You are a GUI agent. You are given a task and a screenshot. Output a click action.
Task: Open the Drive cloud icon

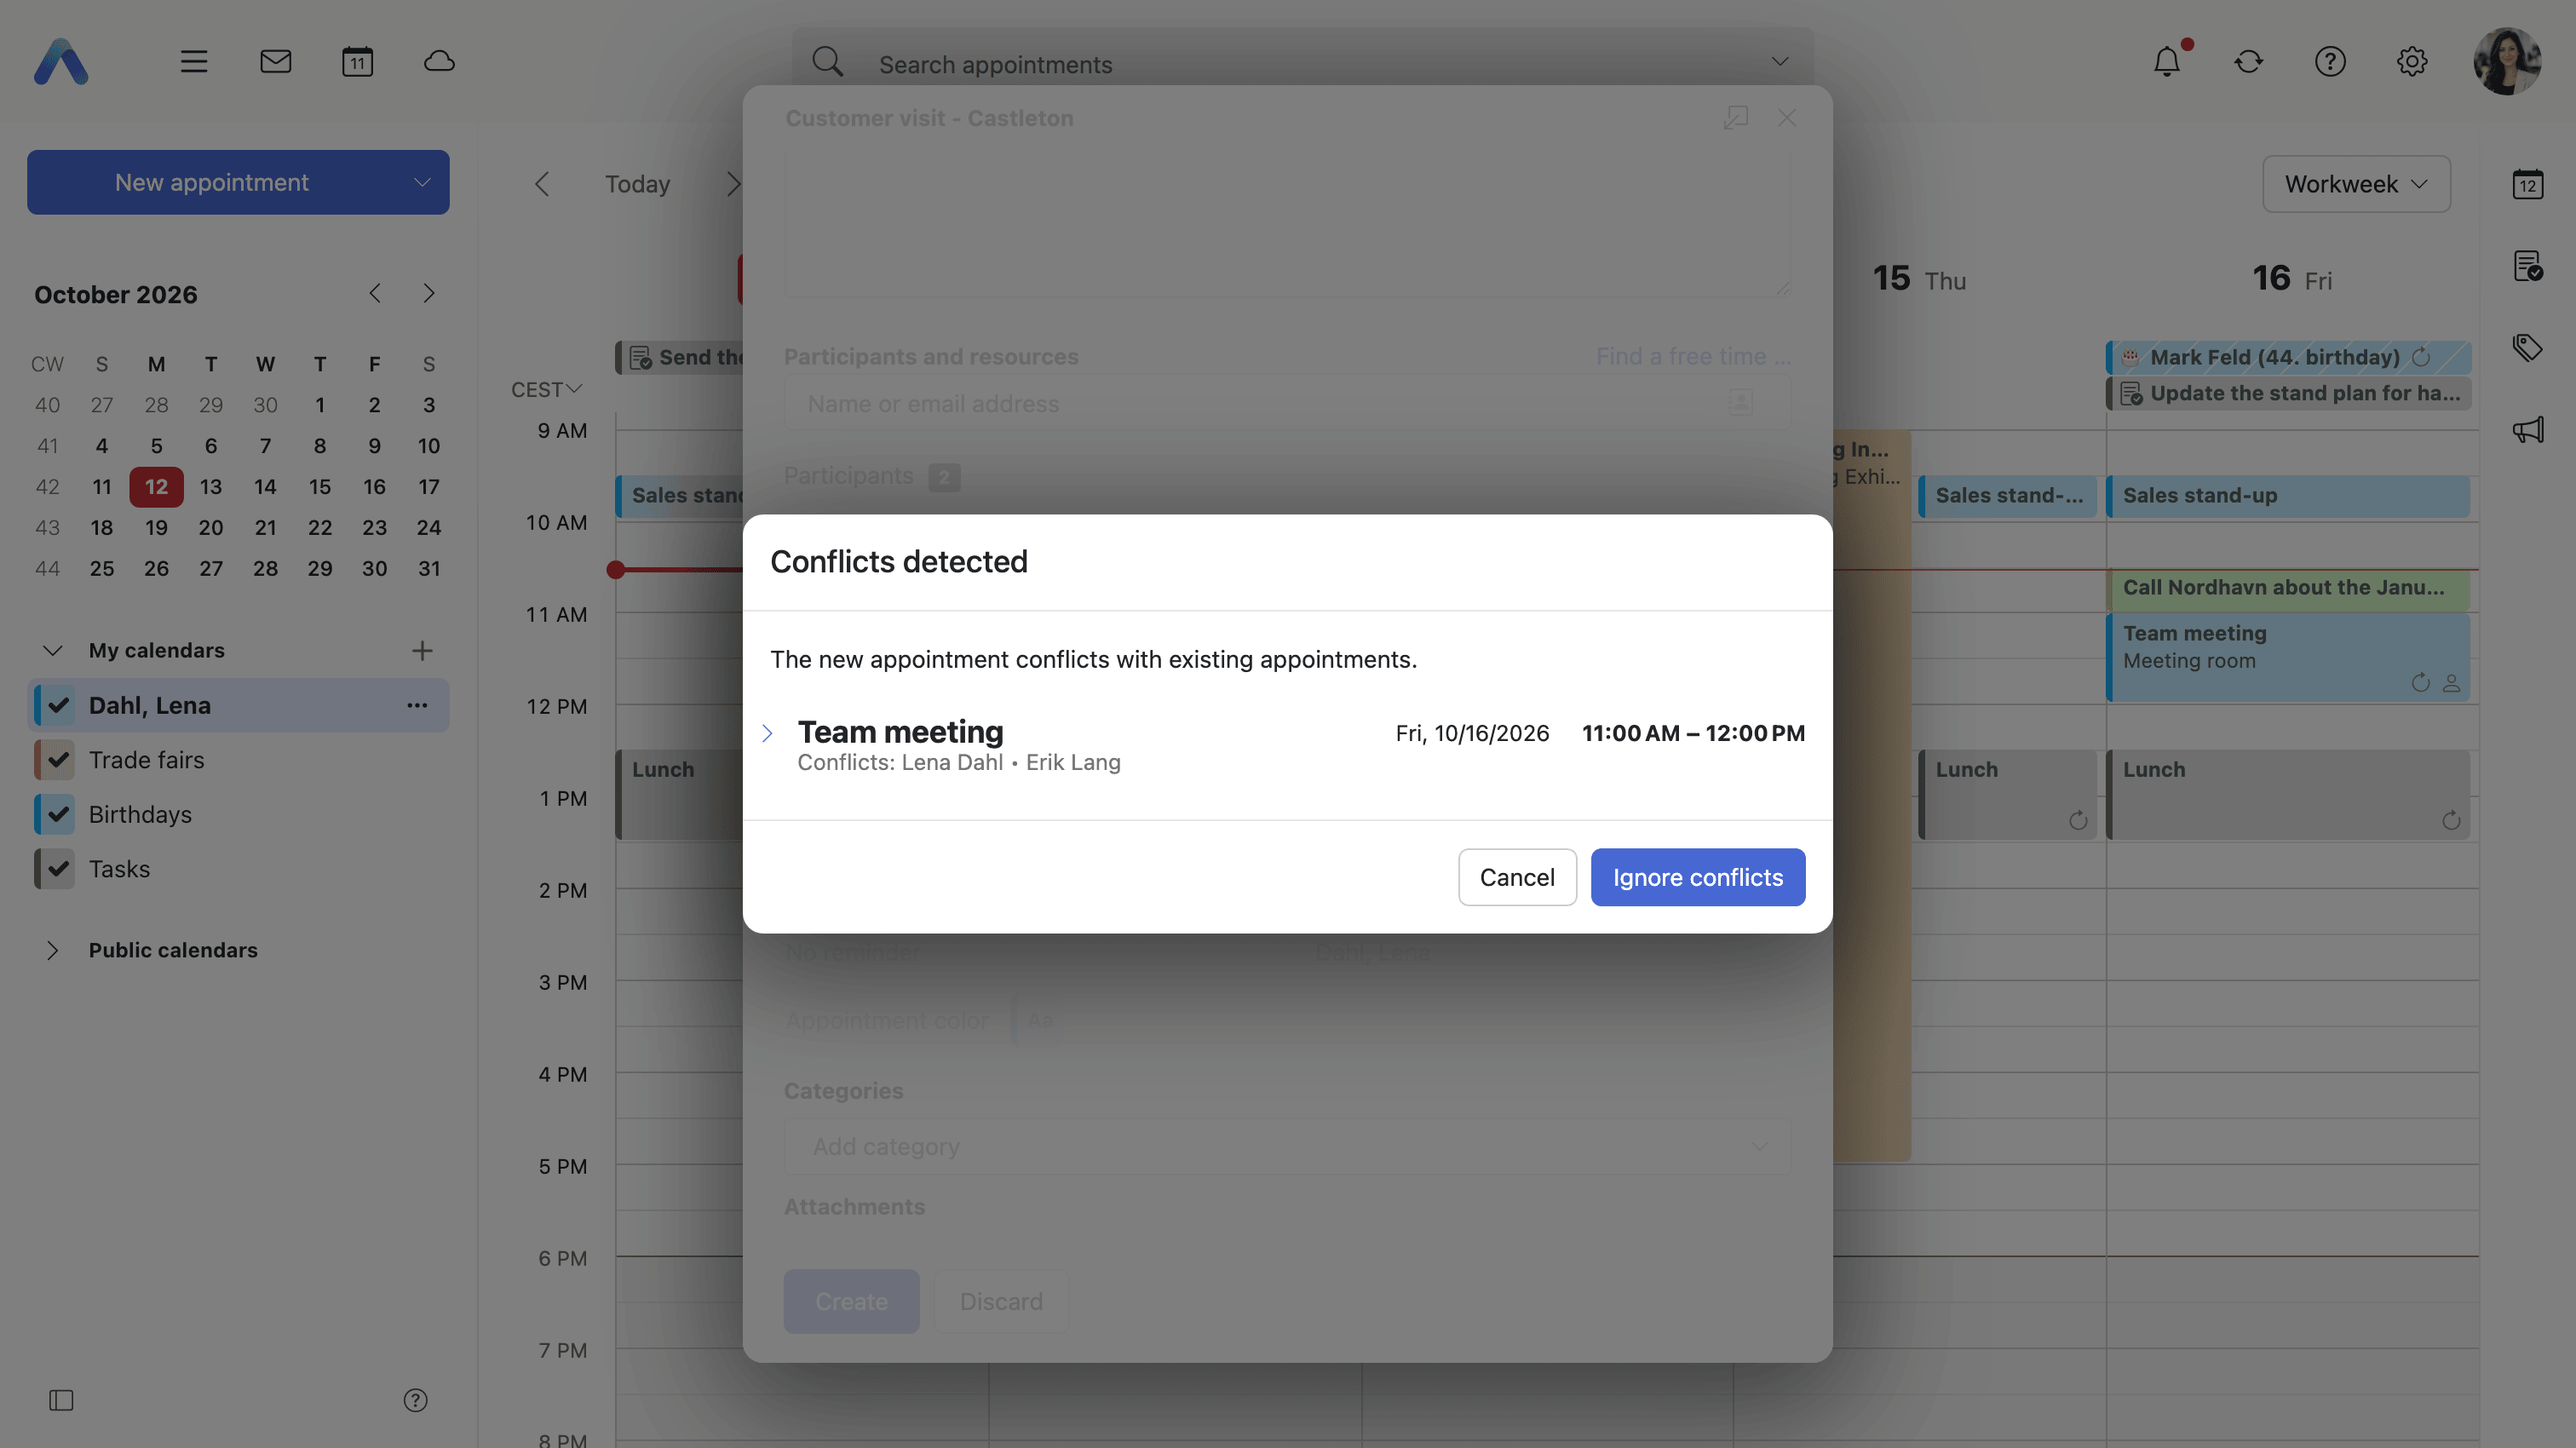point(439,62)
